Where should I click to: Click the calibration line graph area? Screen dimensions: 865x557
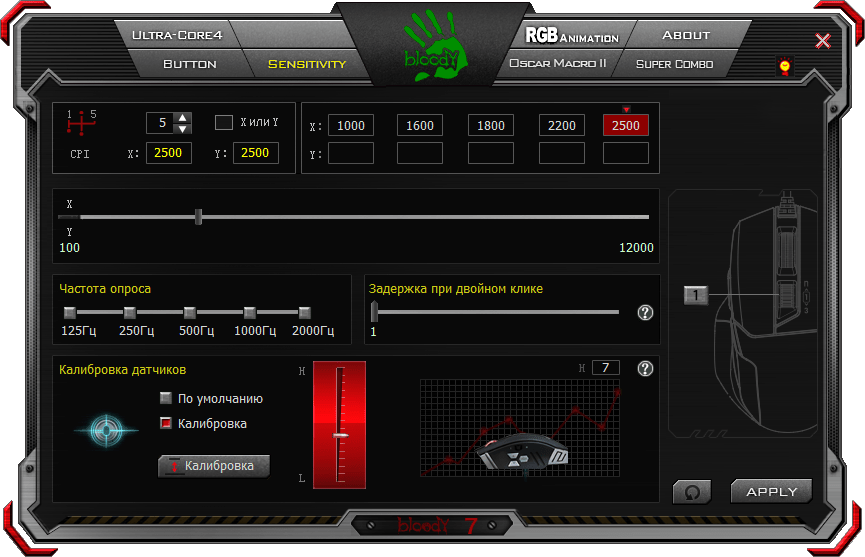(520, 428)
